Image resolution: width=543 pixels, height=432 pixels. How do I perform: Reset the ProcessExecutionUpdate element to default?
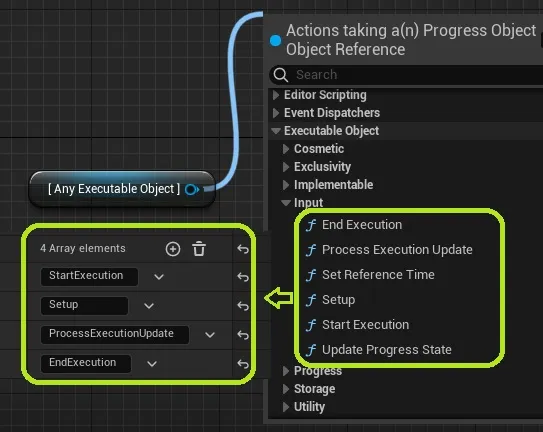[x=243, y=335]
